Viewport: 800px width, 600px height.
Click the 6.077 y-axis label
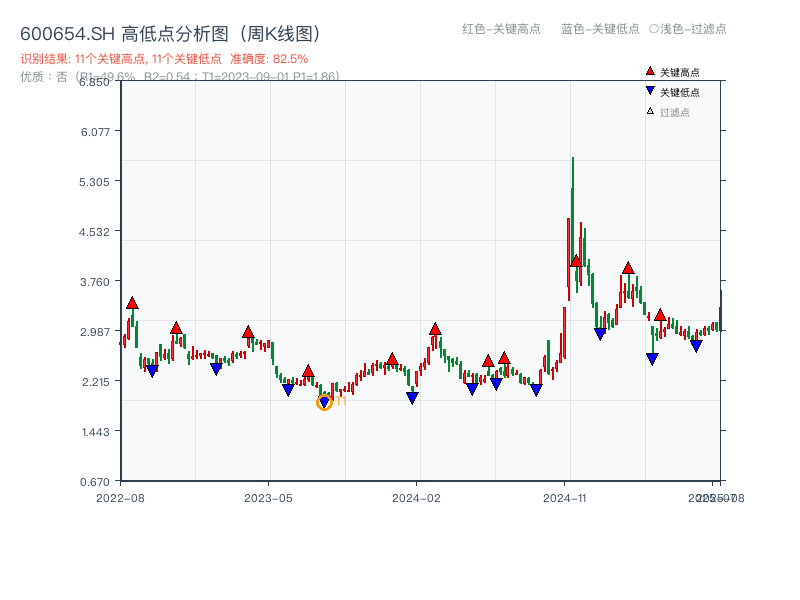tap(95, 132)
